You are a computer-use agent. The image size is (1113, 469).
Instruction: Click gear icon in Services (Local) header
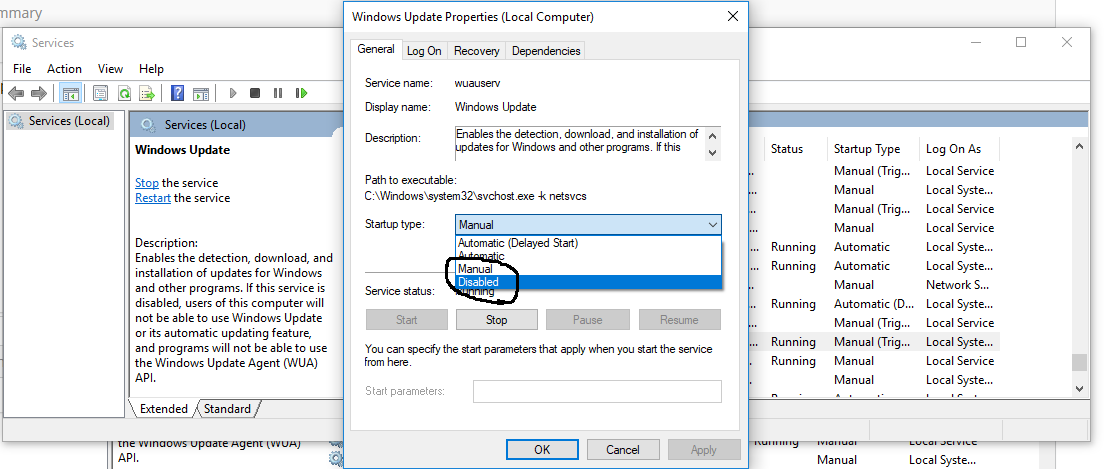pyautogui.click(x=148, y=125)
